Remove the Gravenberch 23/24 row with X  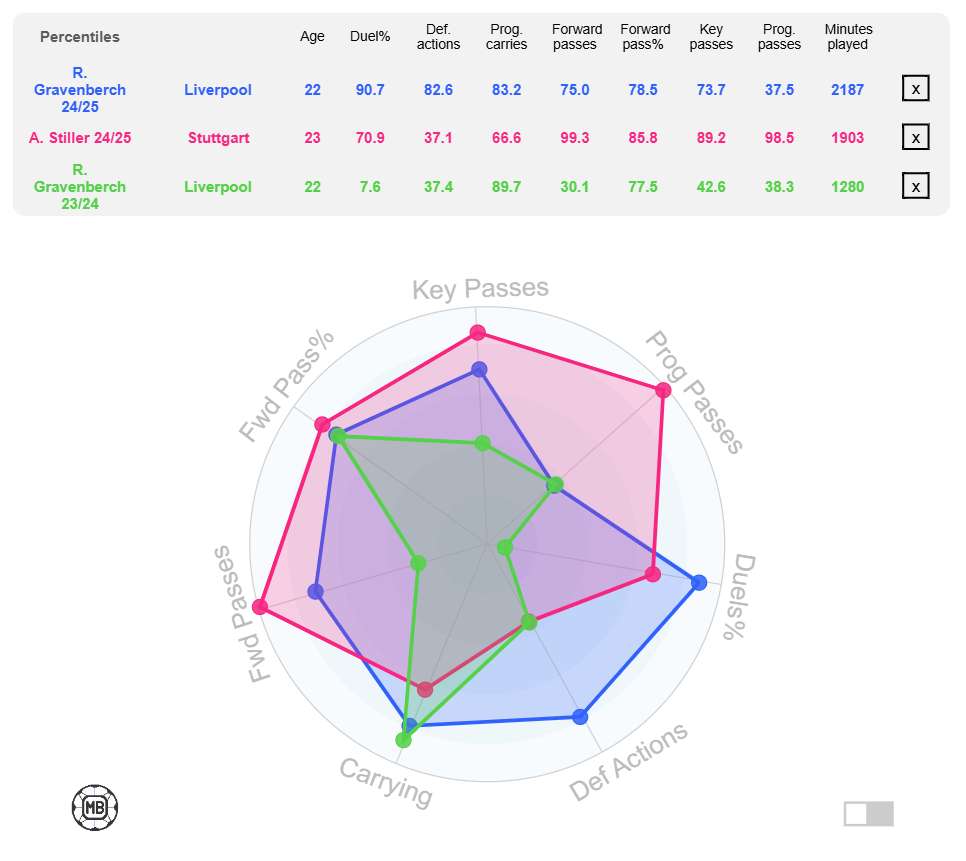[915, 186]
